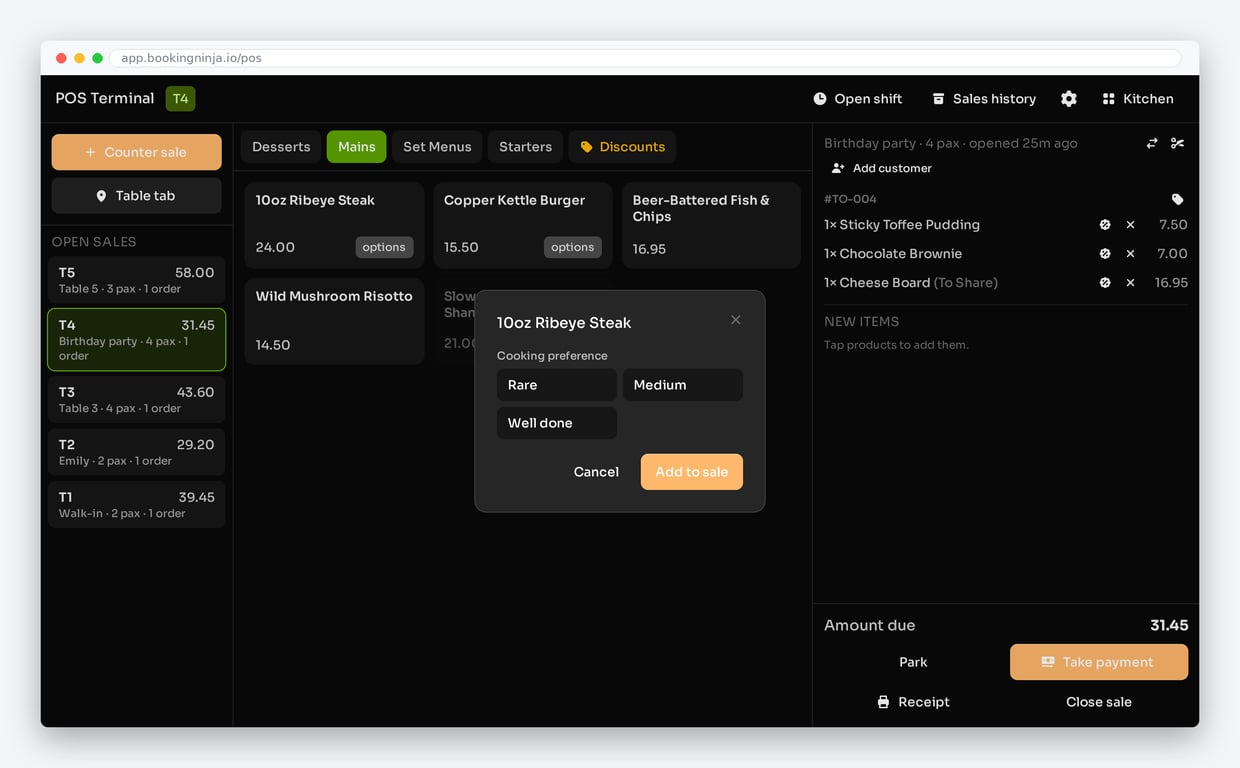Click the 'Cooking preference' label

[x=552, y=356]
